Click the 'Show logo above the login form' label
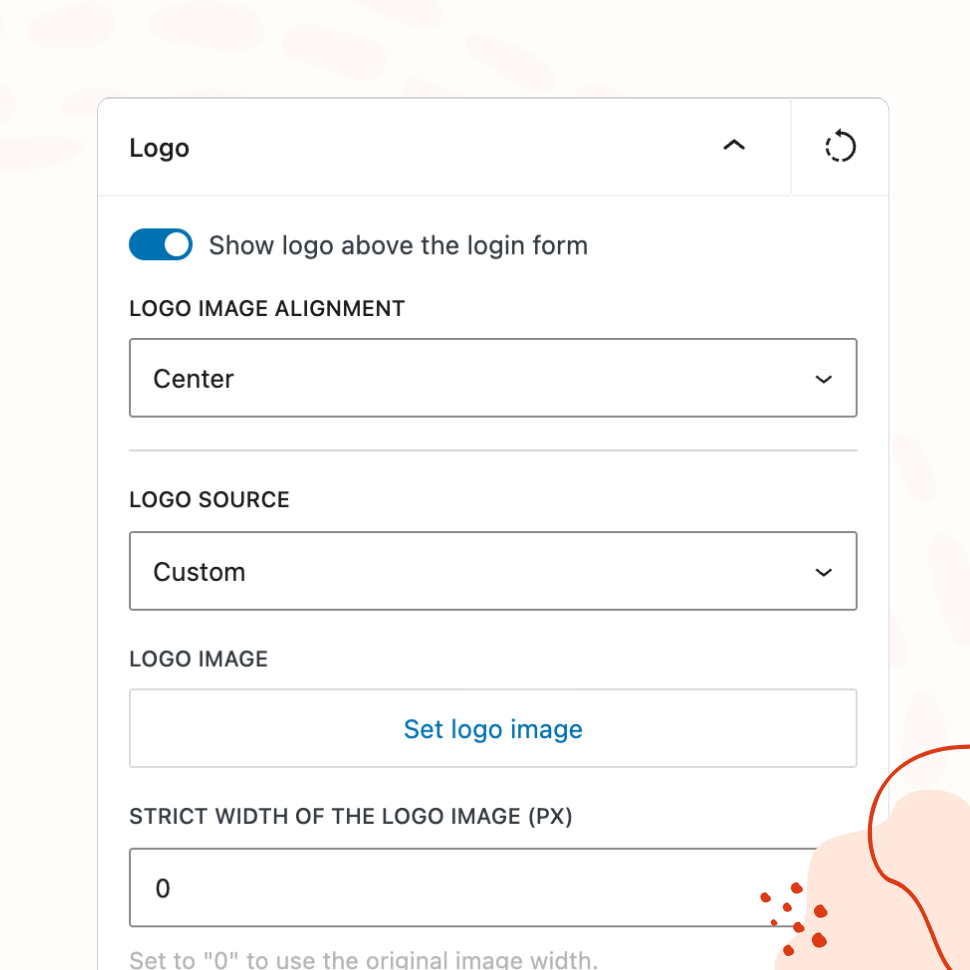Screen dimensions: 970x970 point(398,246)
